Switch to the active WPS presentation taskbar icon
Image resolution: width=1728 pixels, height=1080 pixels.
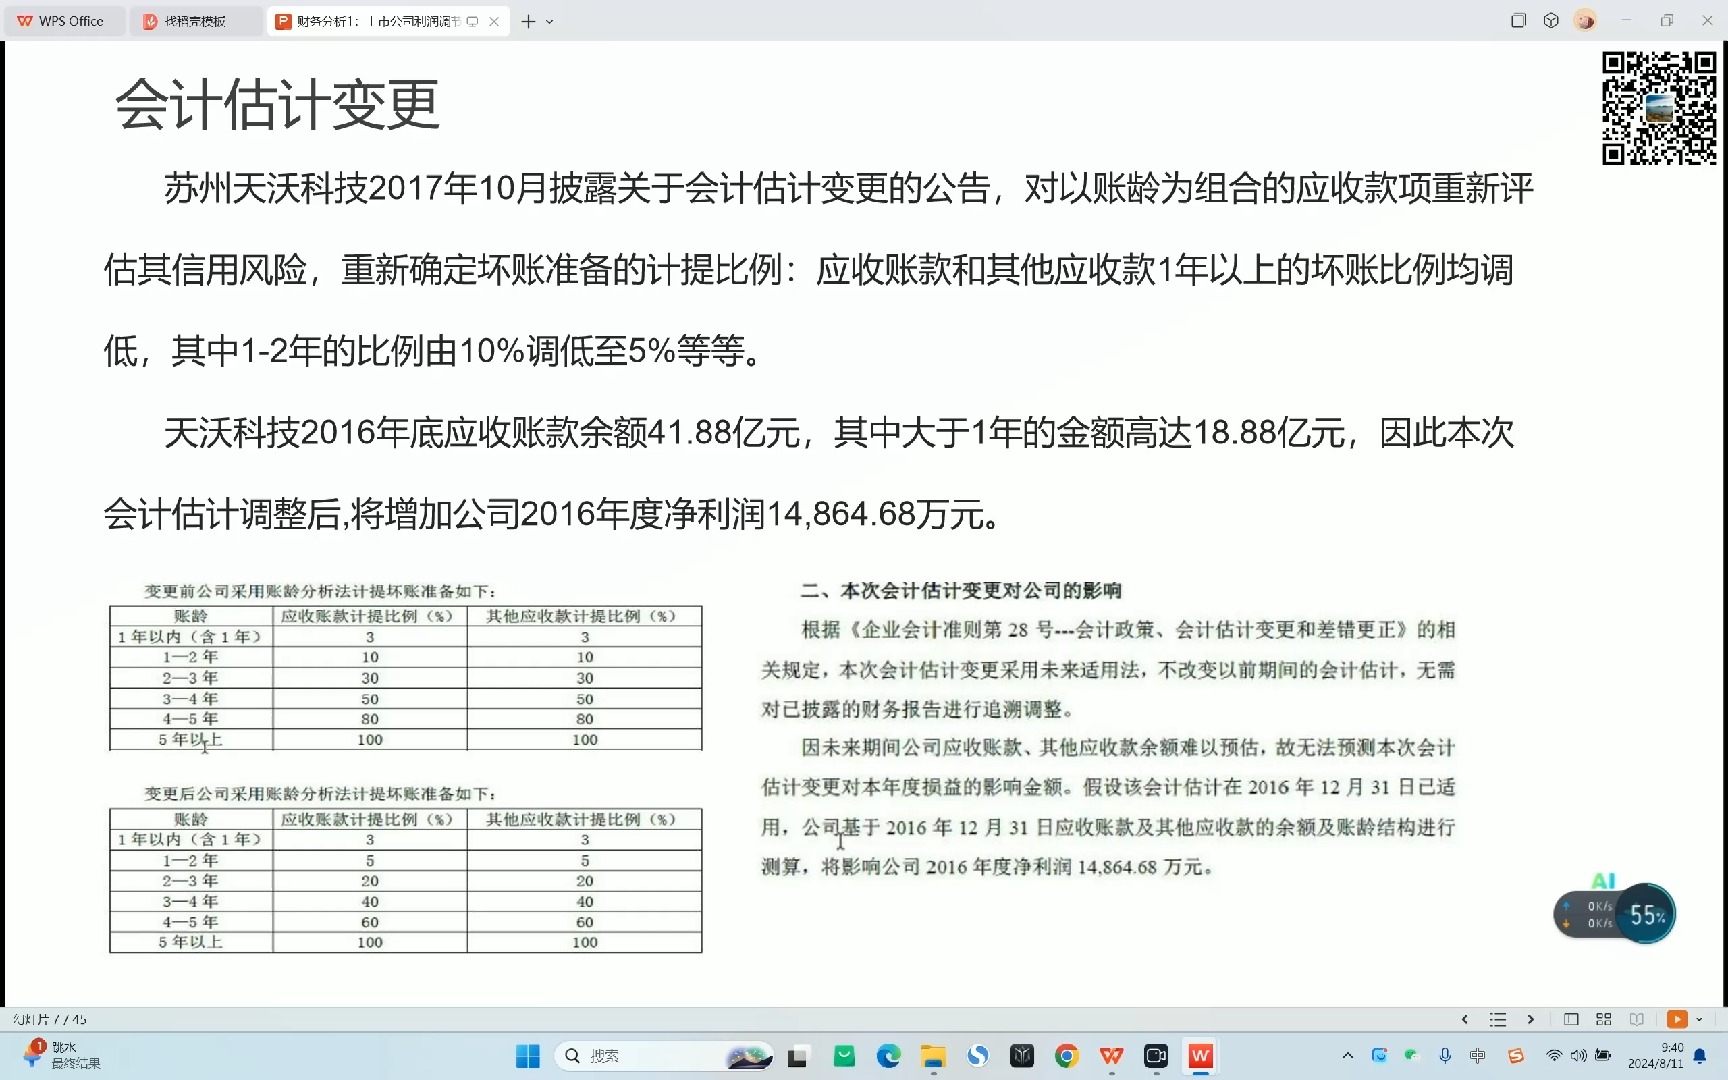click(x=1200, y=1056)
